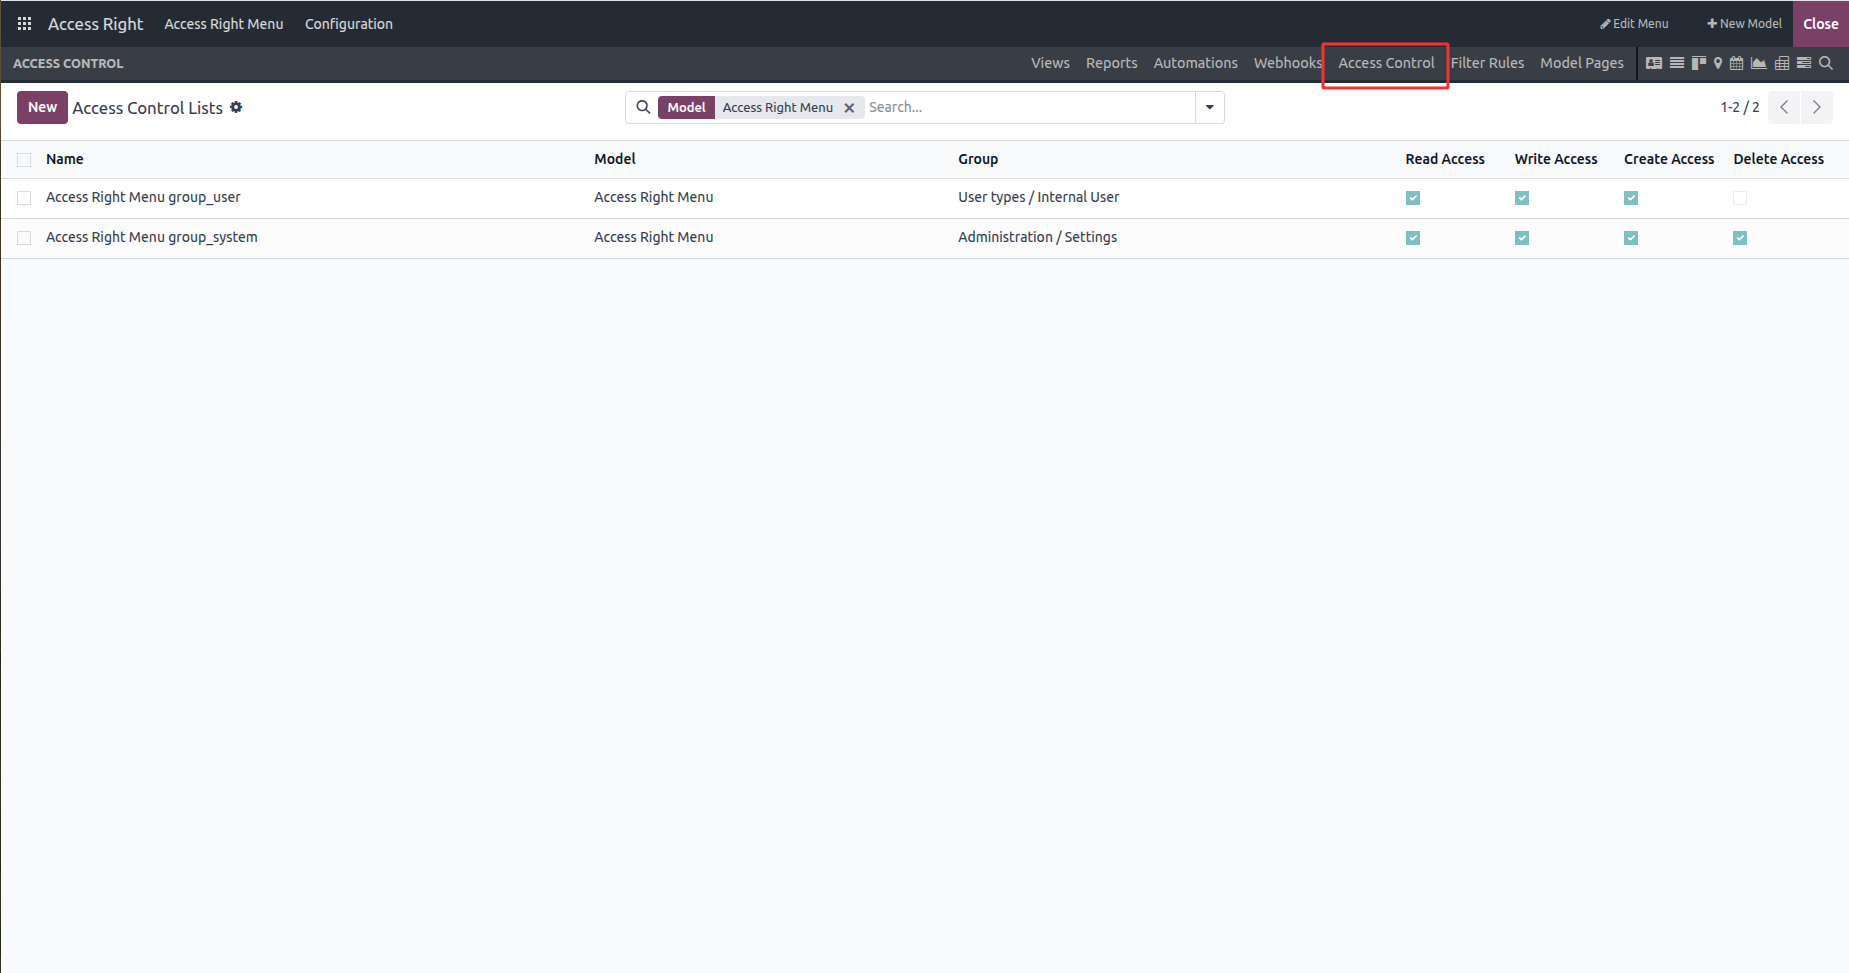This screenshot has width=1849, height=973.
Task: Click the Edit Menu link
Action: 1634,24
